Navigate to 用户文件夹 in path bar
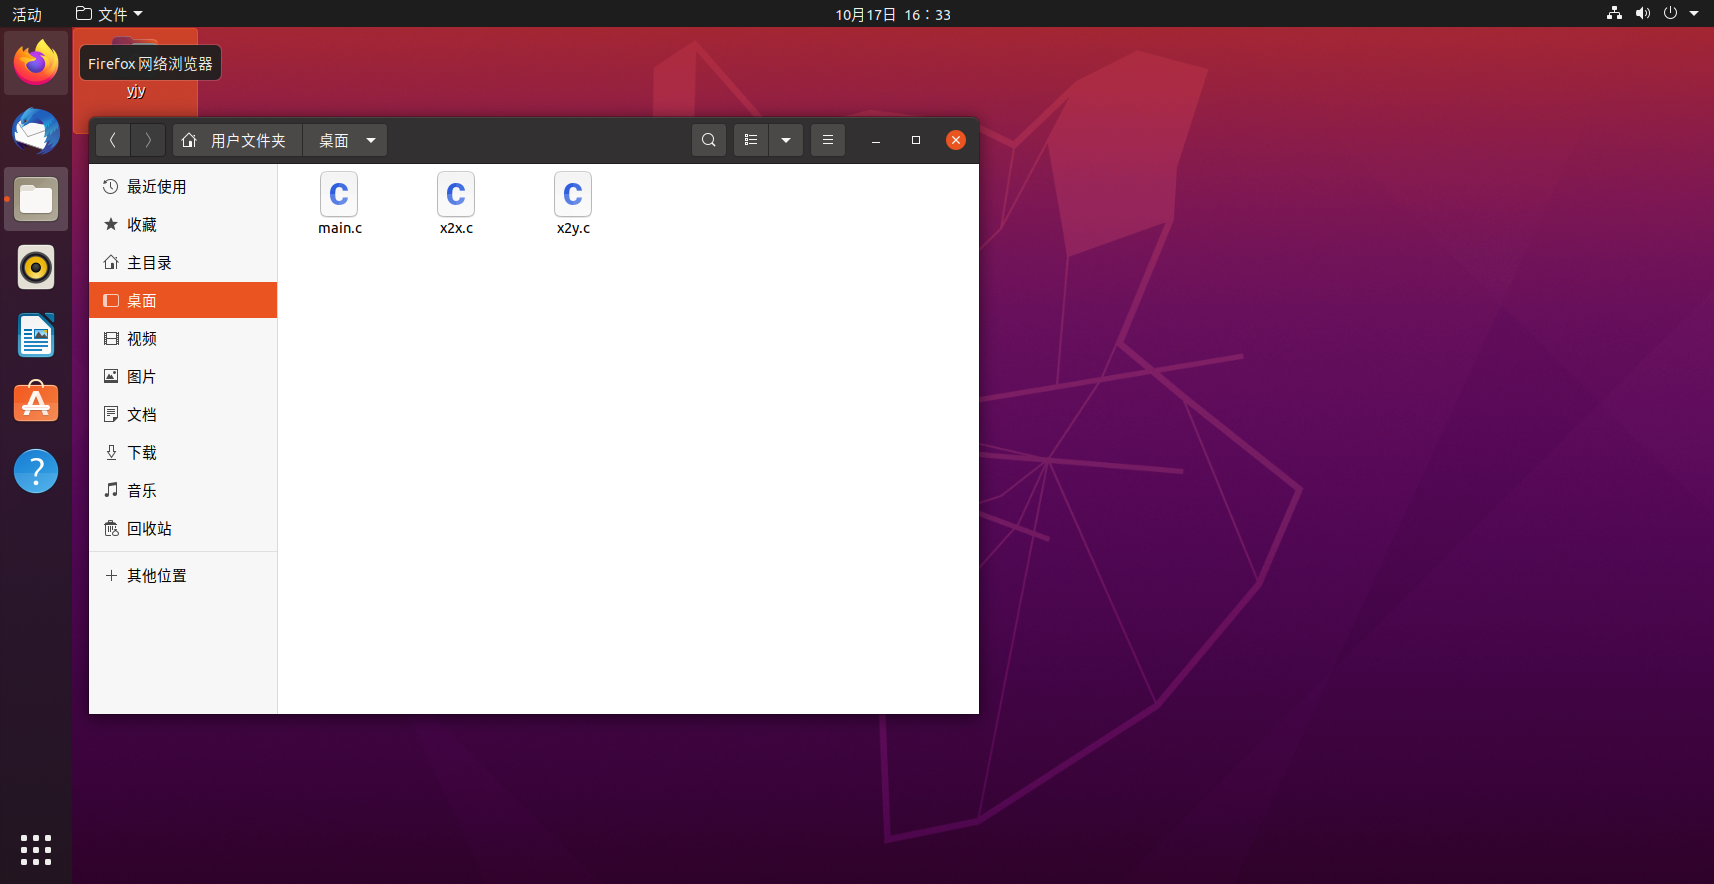This screenshot has width=1714, height=884. pyautogui.click(x=238, y=140)
